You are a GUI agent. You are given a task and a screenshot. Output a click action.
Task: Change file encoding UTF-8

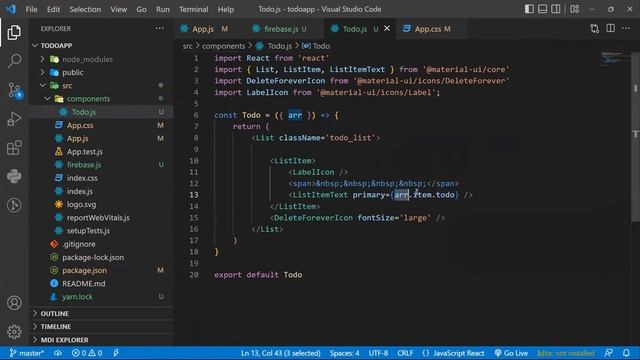378,353
